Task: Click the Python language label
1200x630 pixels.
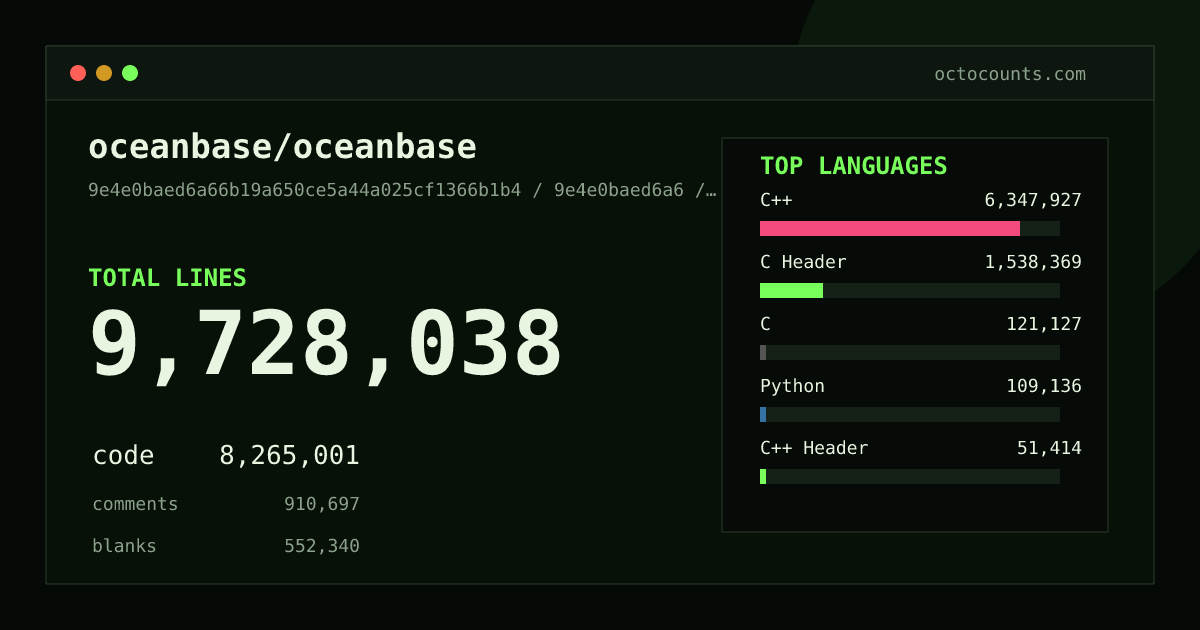Action: coord(792,386)
